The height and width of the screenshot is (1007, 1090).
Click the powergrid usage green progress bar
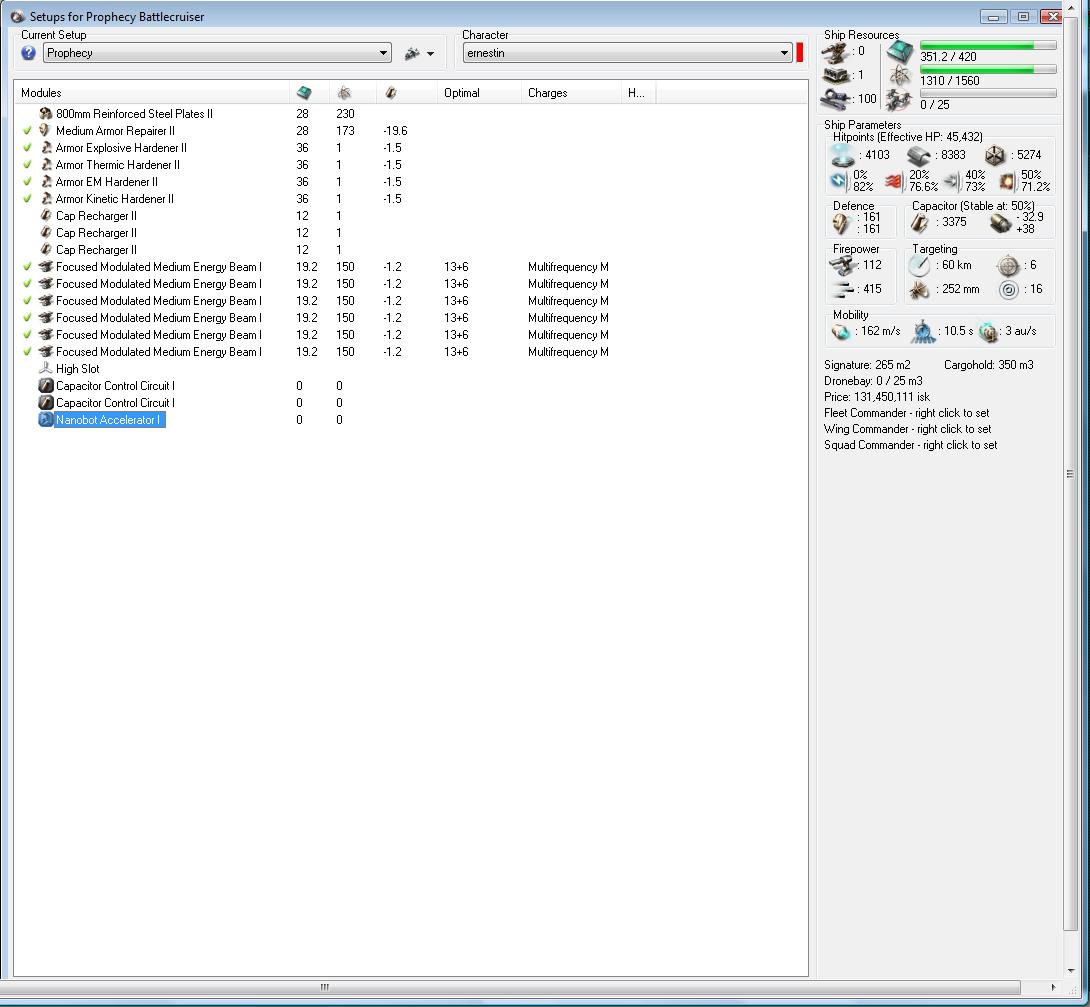[x=988, y=69]
